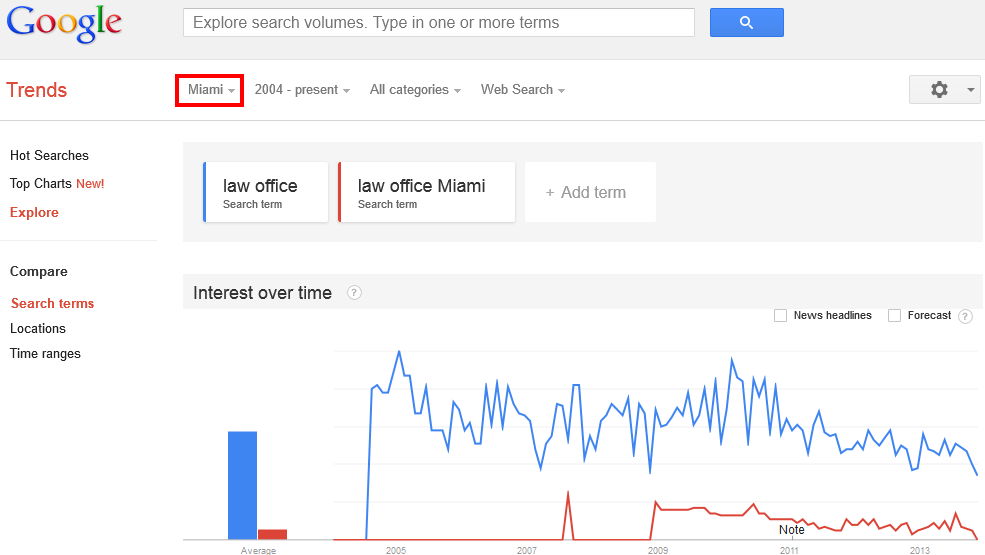Open the settings gear menu
The height and width of the screenshot is (555, 985).
pos(945,90)
